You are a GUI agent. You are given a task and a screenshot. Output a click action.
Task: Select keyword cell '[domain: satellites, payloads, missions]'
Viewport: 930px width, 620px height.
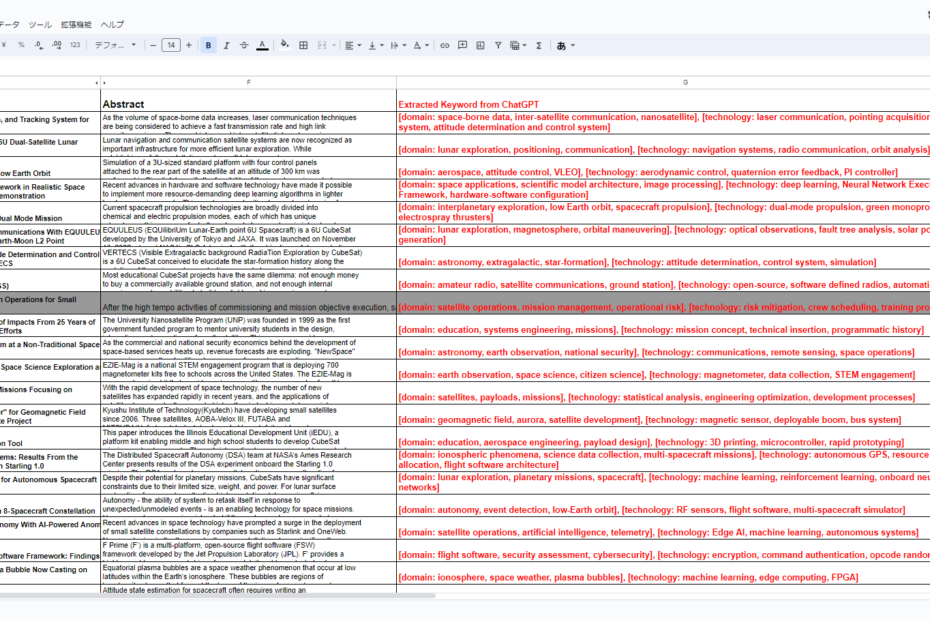[663, 393]
